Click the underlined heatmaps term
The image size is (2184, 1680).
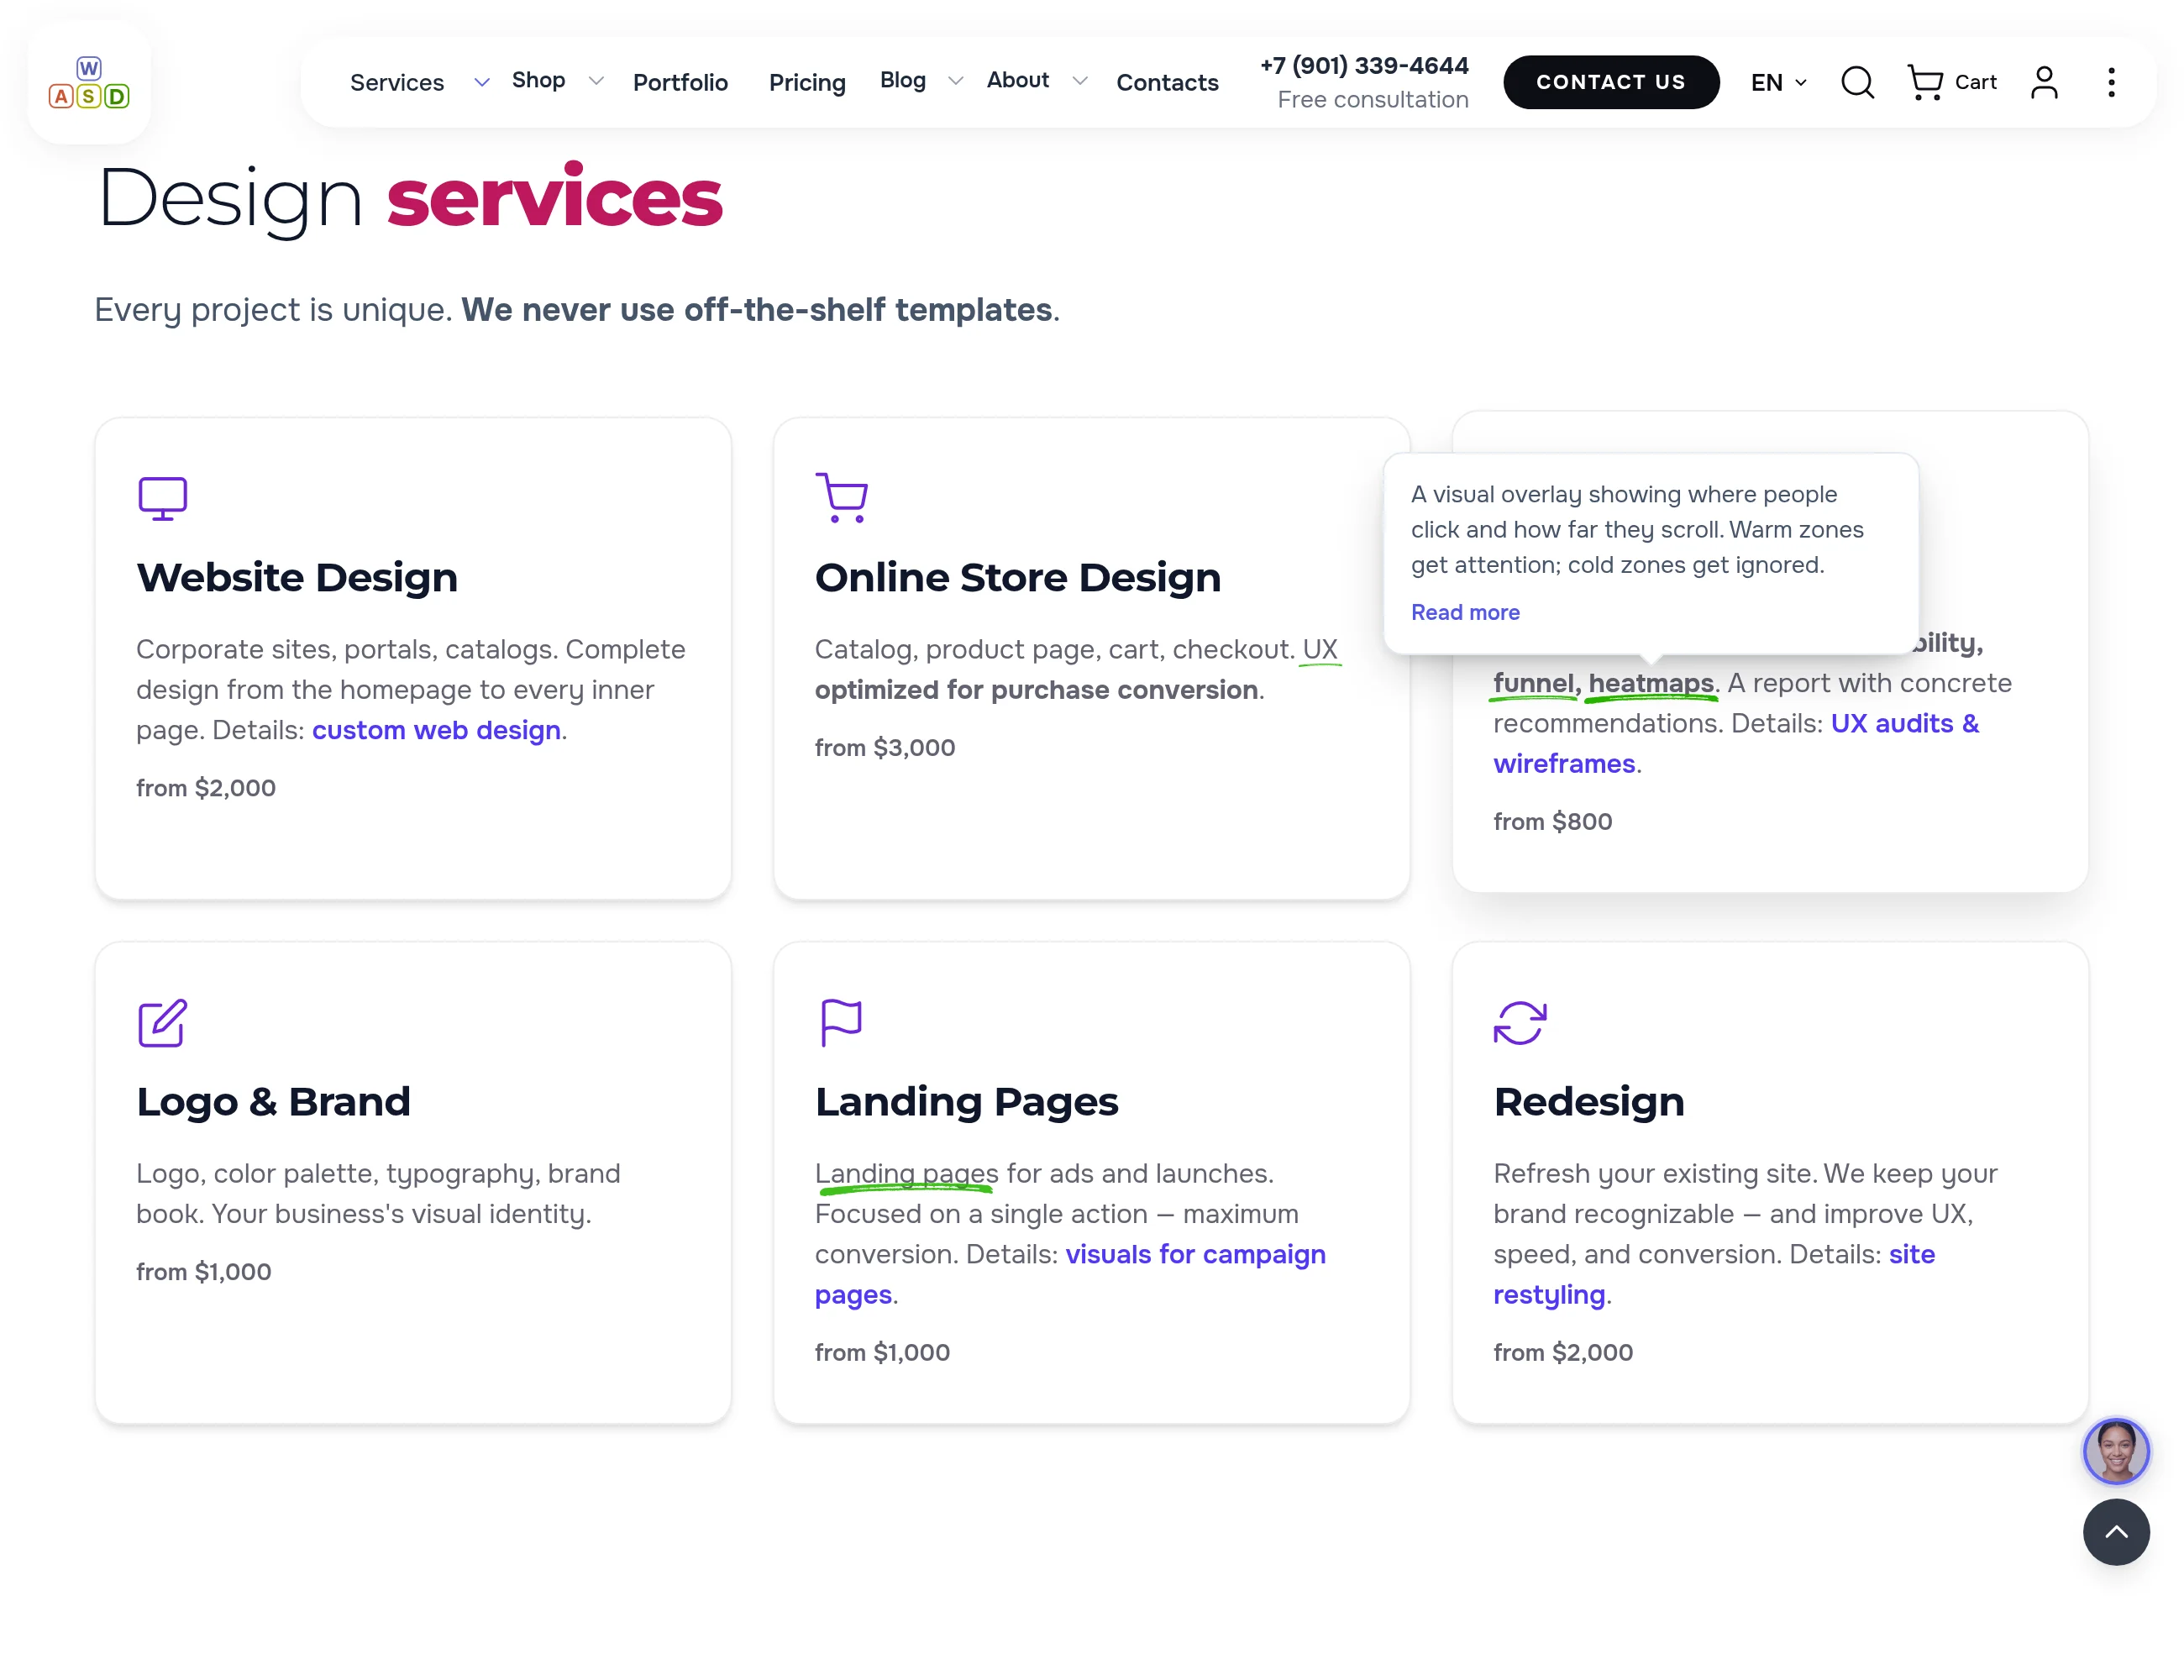(x=1651, y=683)
